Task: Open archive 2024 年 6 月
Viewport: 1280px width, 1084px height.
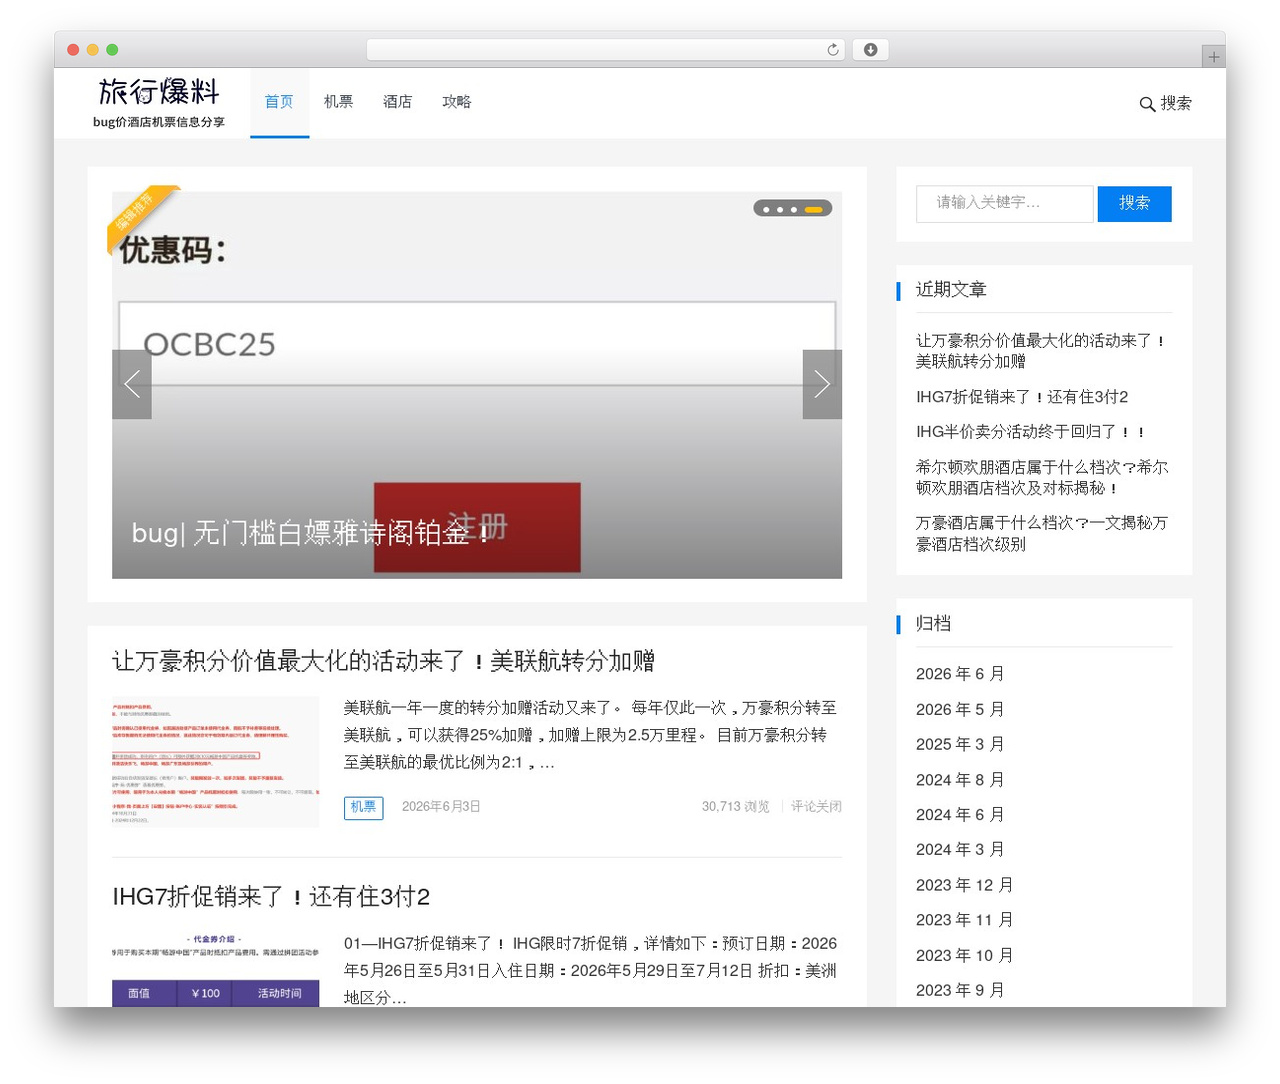Action: tap(959, 815)
